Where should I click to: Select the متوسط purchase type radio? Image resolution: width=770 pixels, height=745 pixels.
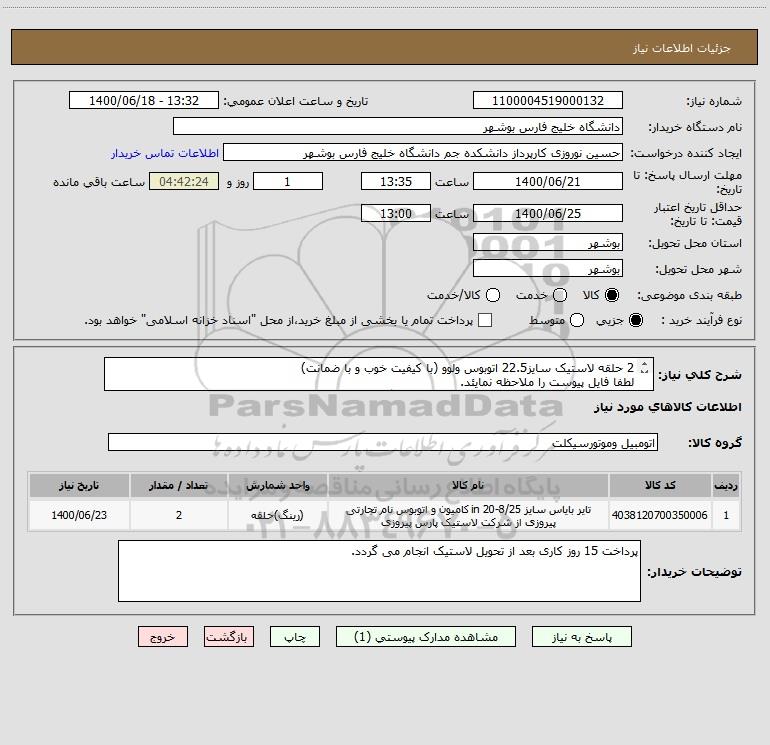tap(577, 320)
